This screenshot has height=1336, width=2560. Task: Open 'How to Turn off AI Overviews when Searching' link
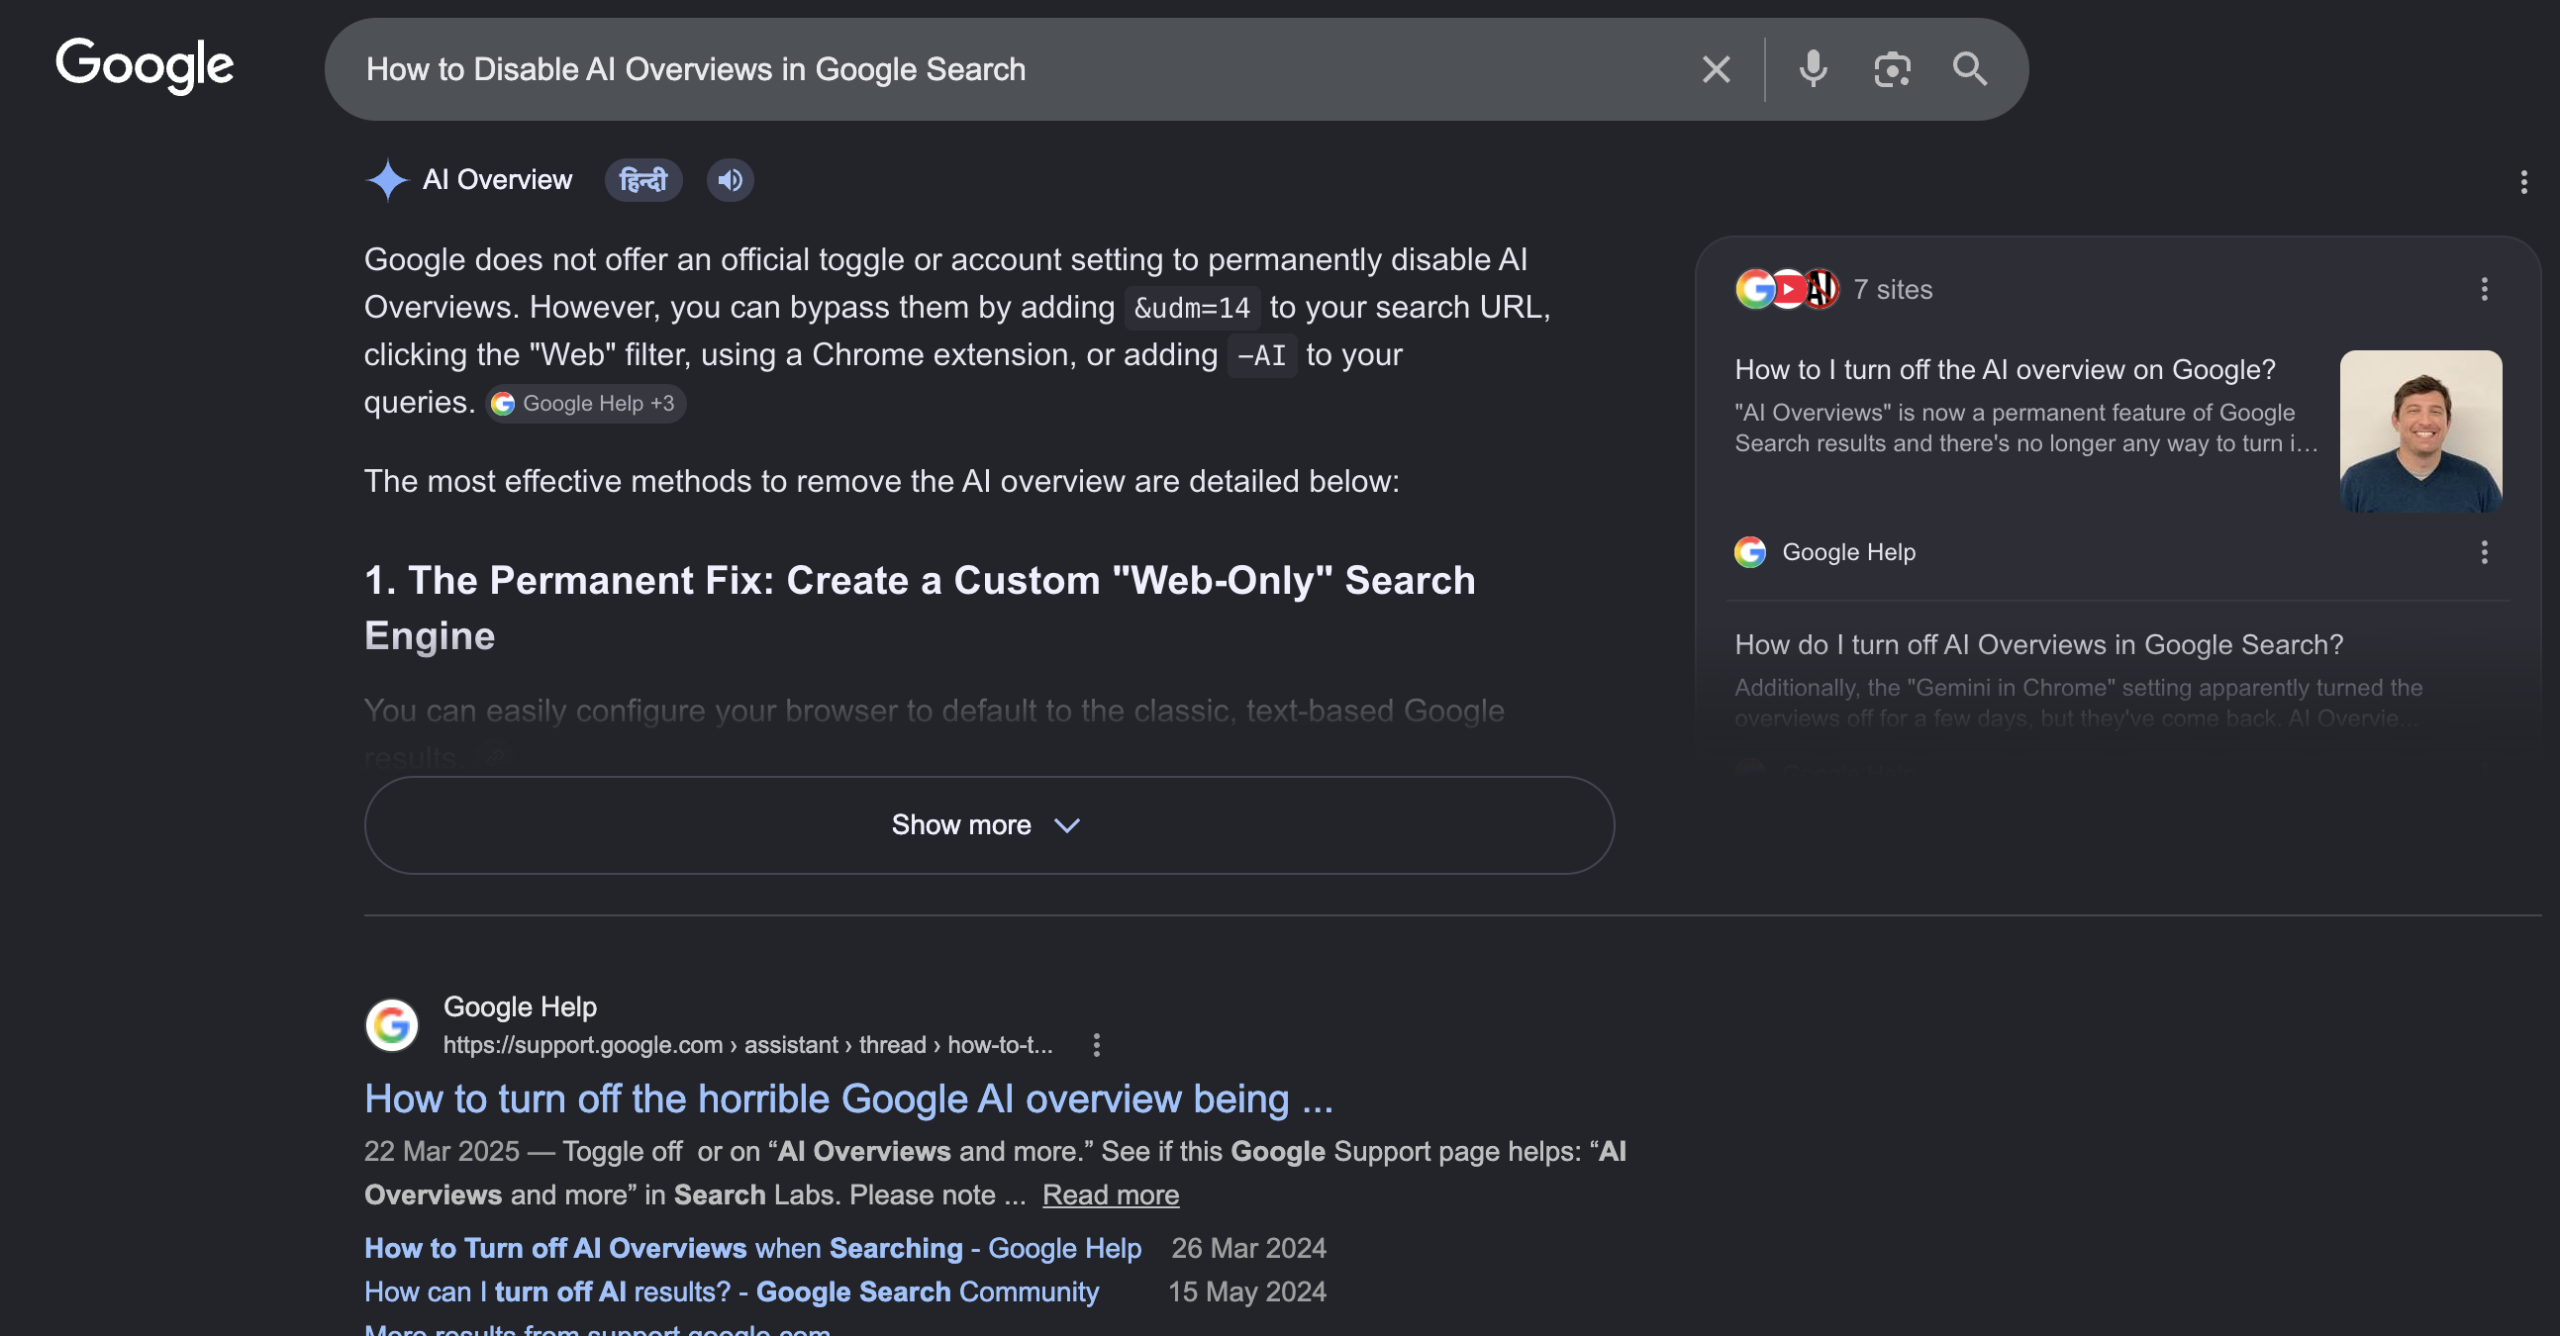752,1248
